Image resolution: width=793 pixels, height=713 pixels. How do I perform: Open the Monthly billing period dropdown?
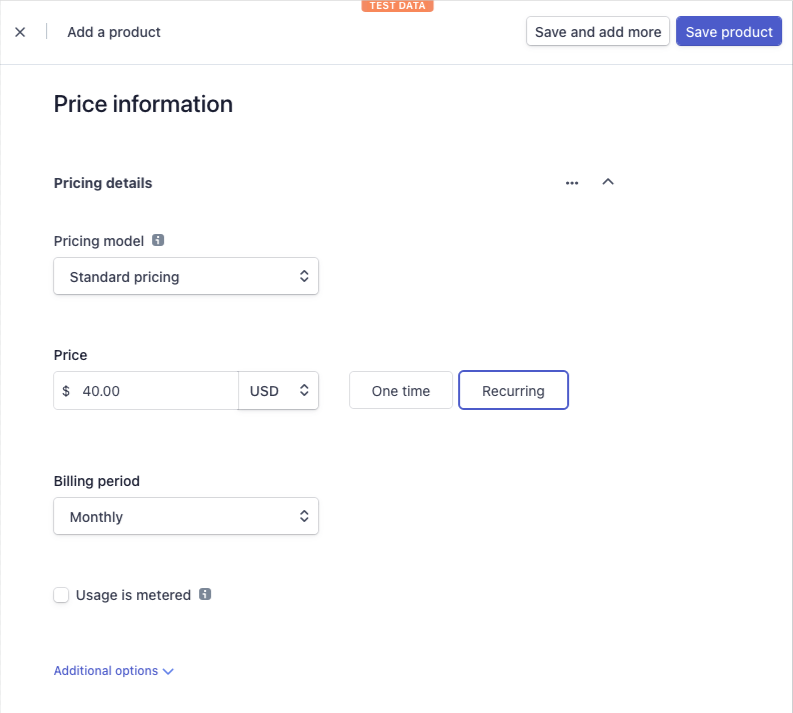pos(186,516)
